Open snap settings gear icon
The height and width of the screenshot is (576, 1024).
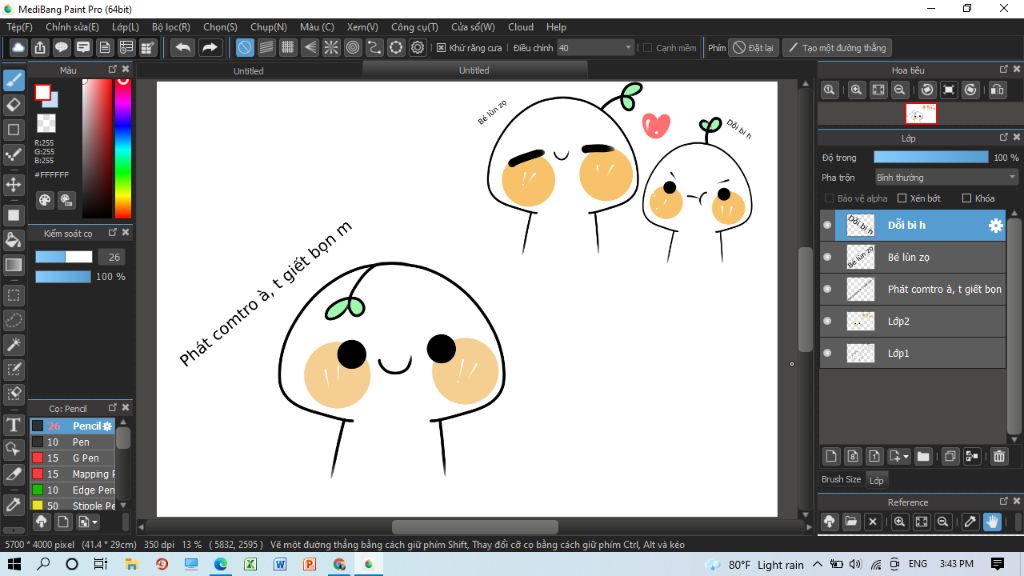(417, 48)
